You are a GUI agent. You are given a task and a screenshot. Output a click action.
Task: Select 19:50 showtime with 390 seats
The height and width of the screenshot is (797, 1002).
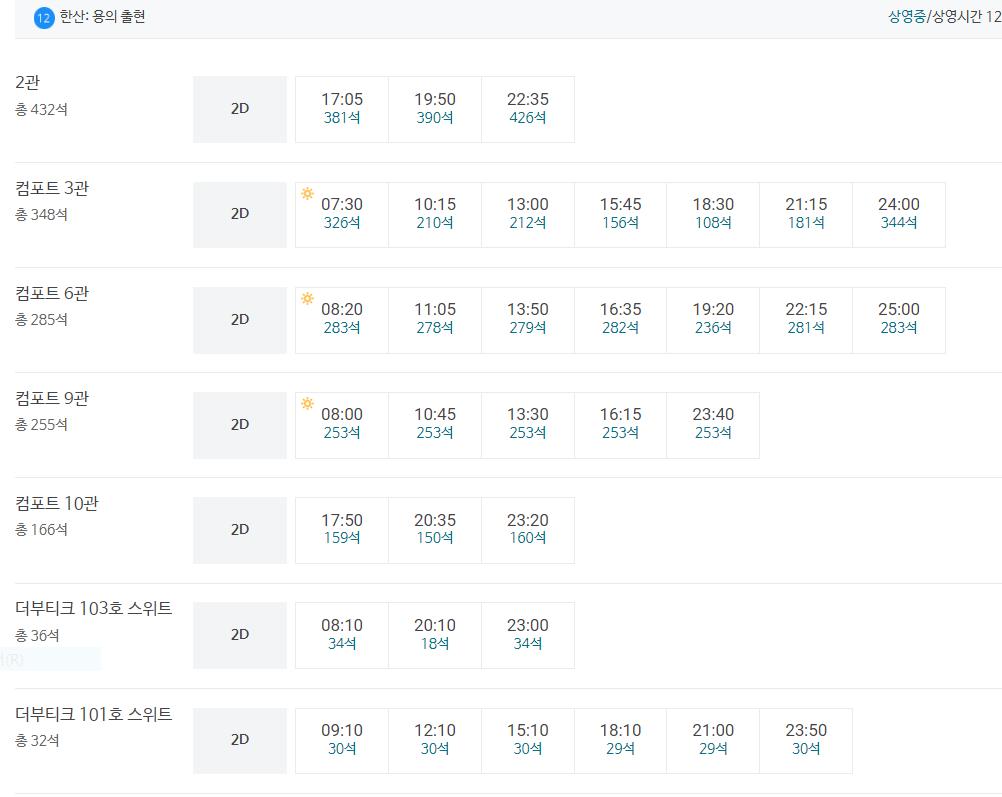pyautogui.click(x=435, y=109)
